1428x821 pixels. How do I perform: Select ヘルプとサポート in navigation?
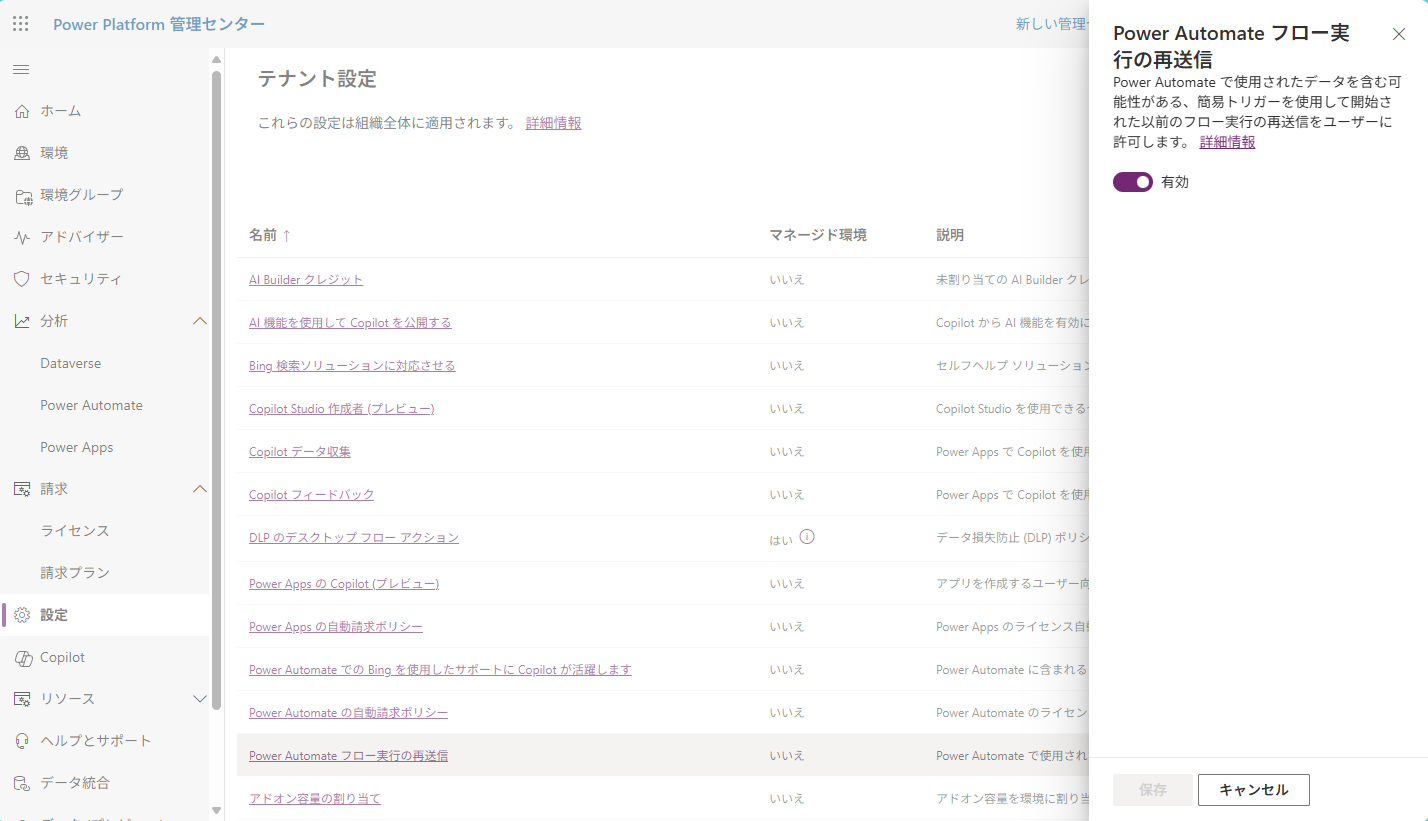pos(96,741)
